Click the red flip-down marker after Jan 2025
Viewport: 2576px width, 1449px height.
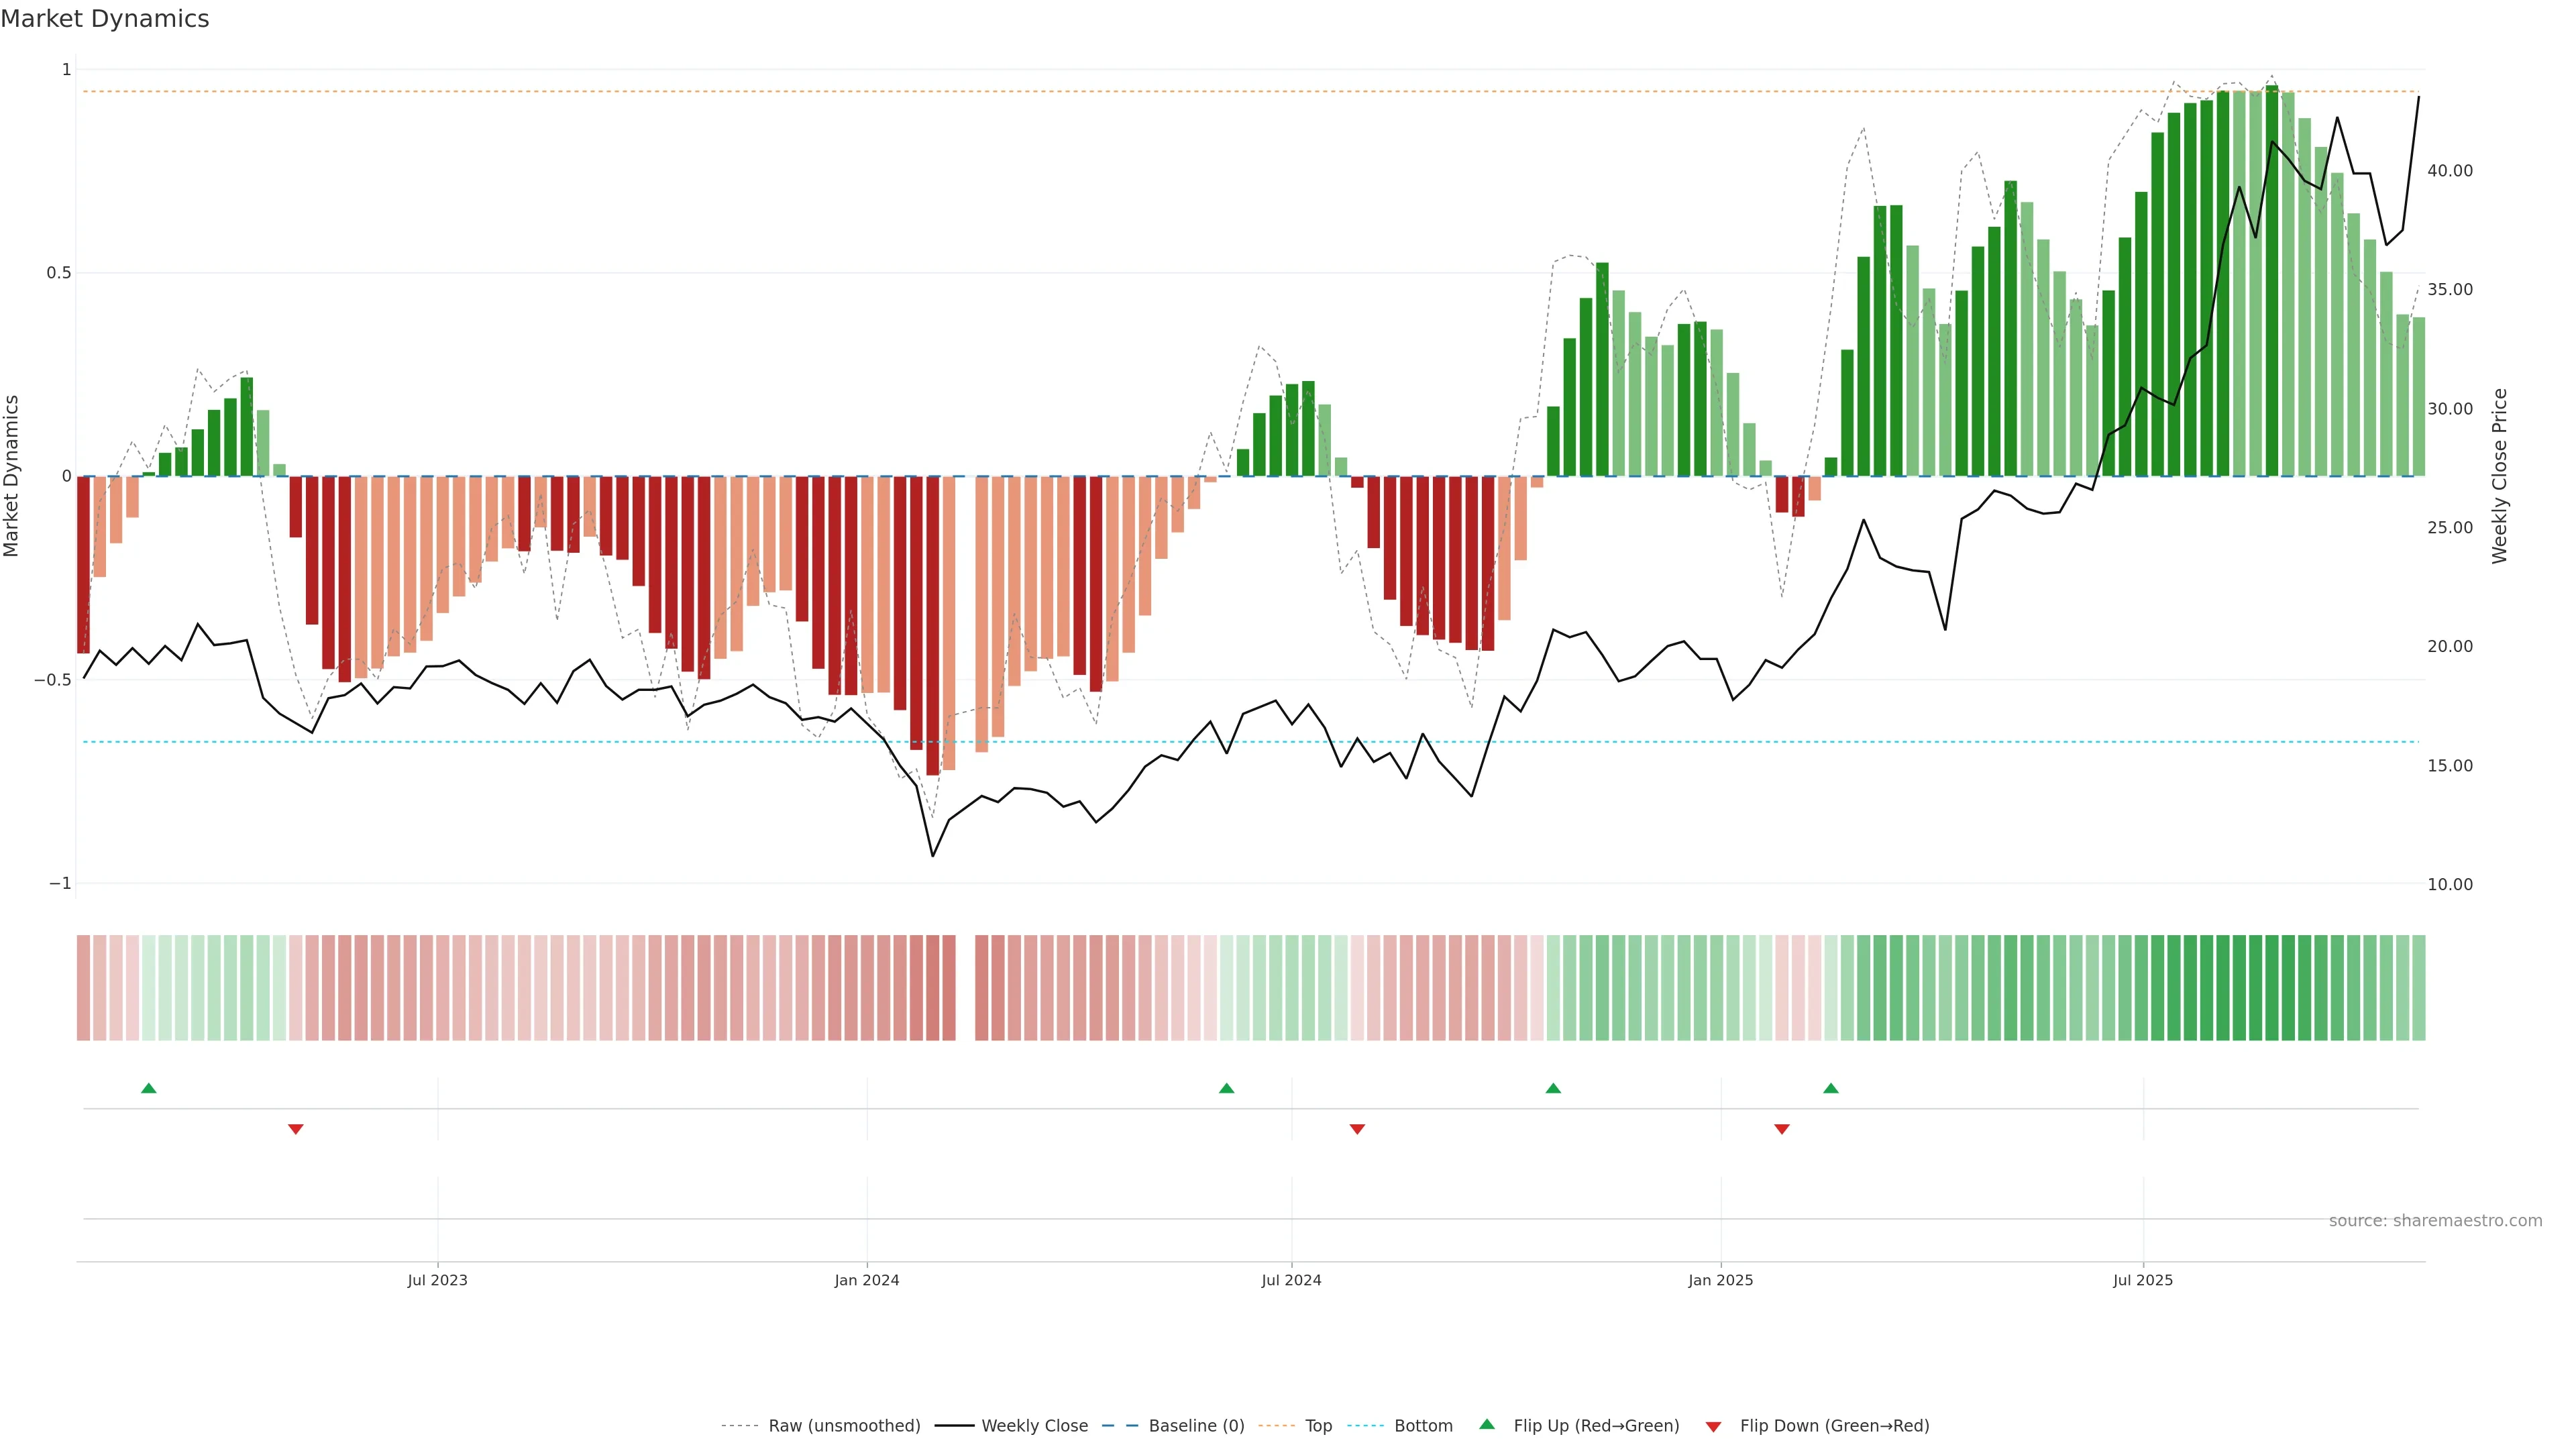click(1782, 1129)
